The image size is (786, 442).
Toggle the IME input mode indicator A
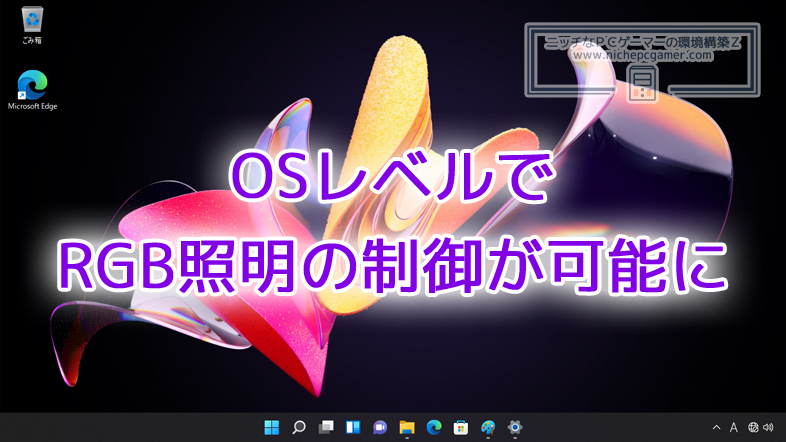pos(733,427)
